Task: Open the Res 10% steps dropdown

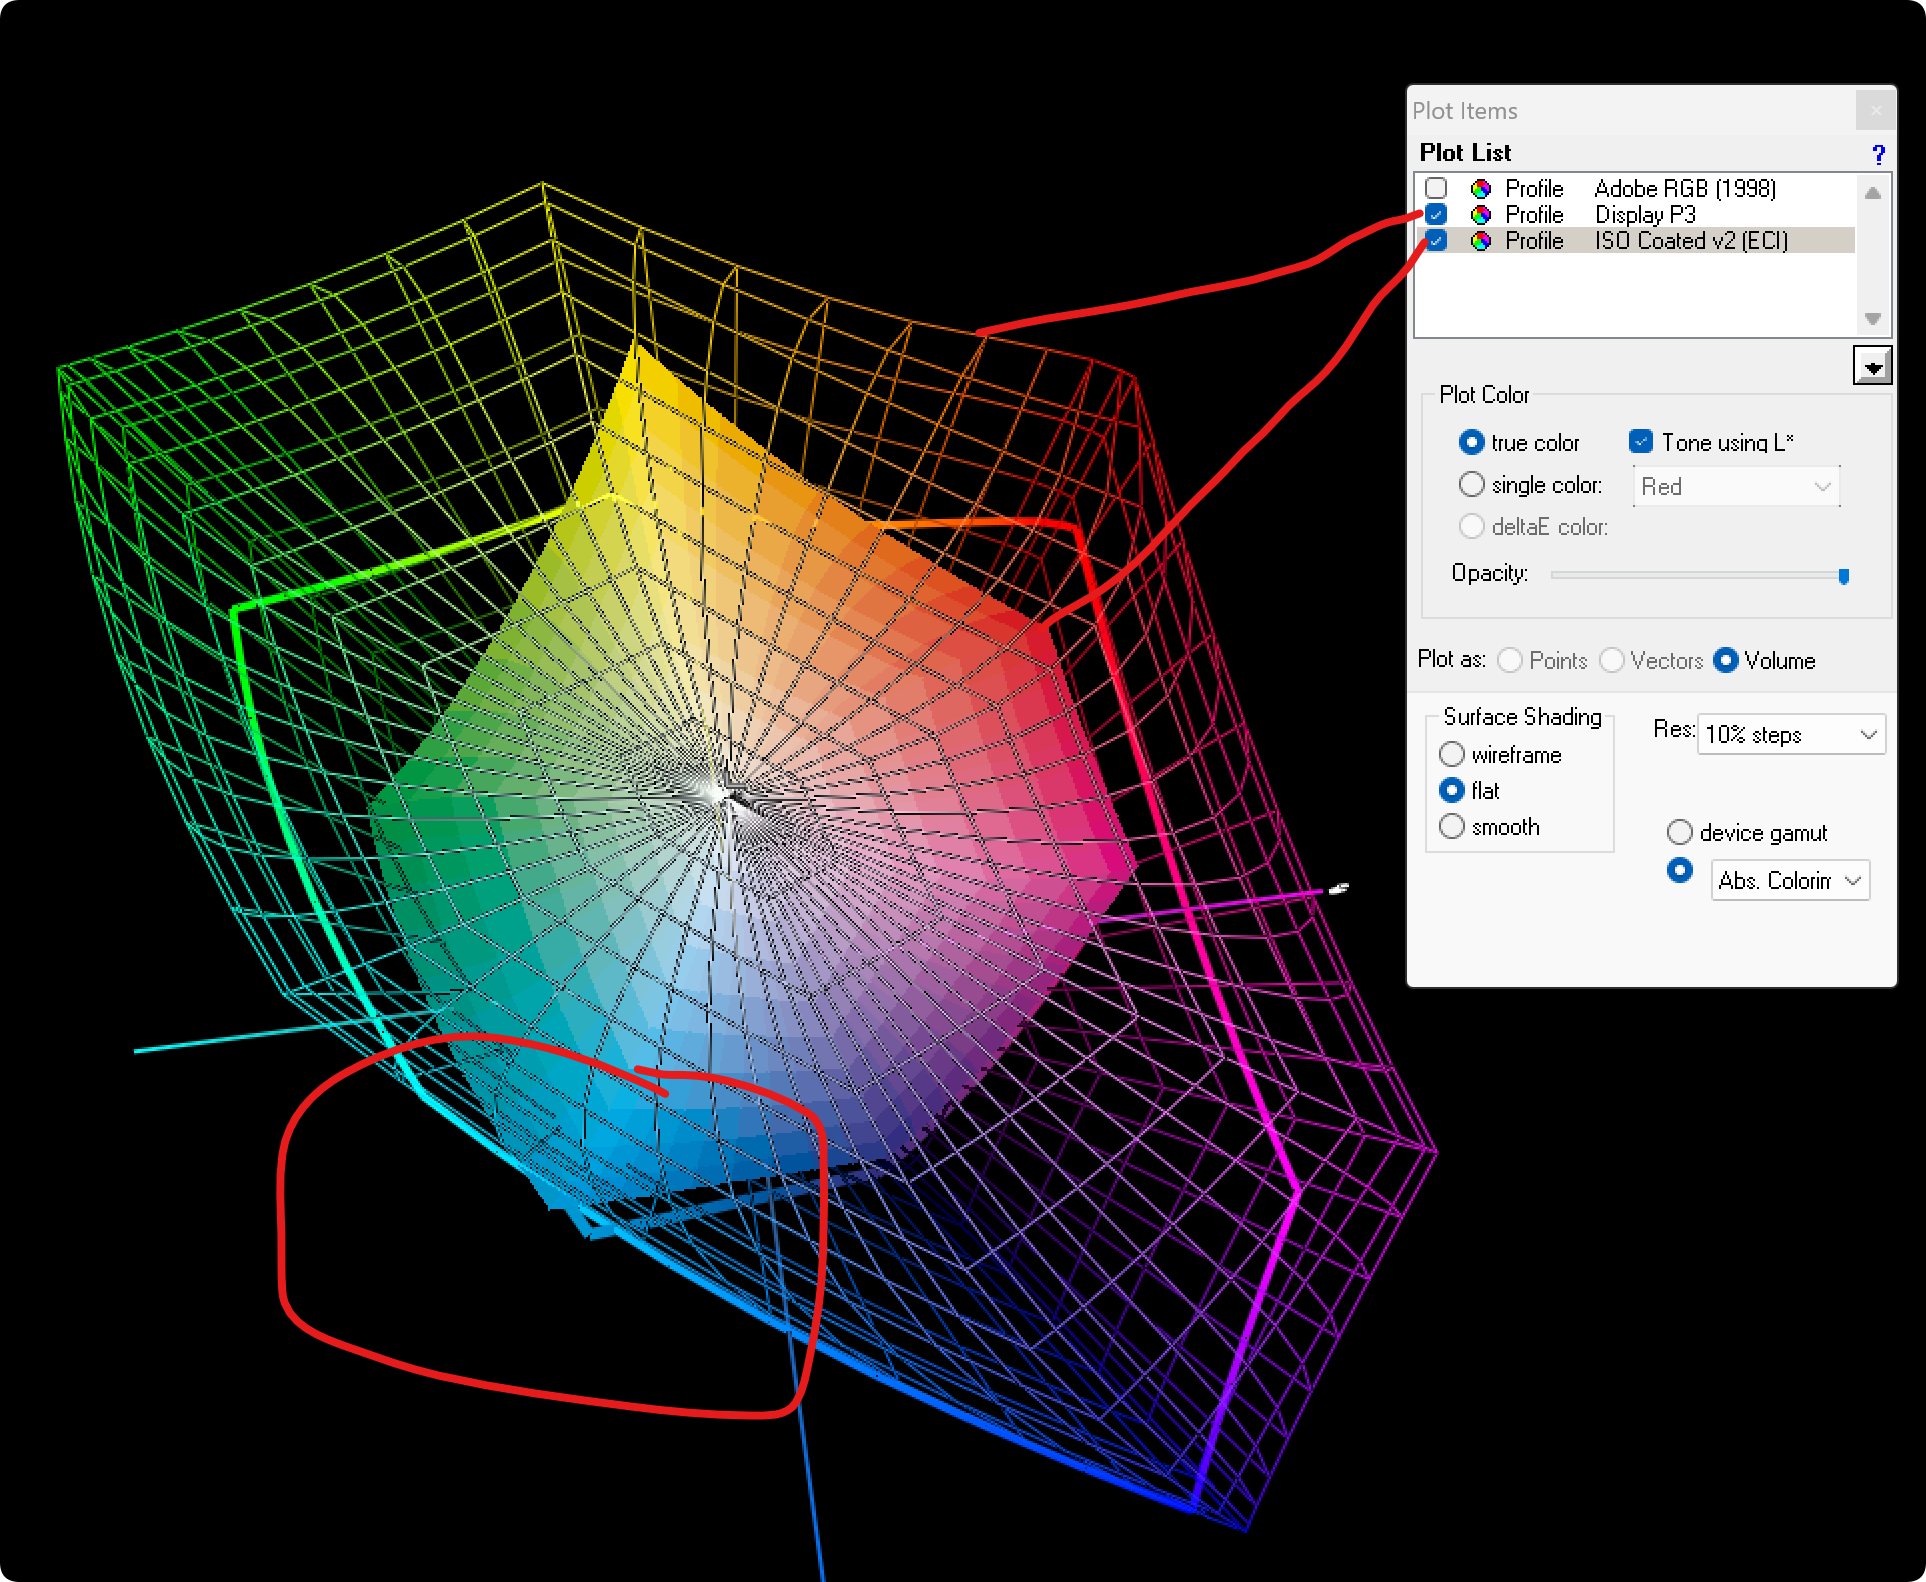Action: point(1791,735)
